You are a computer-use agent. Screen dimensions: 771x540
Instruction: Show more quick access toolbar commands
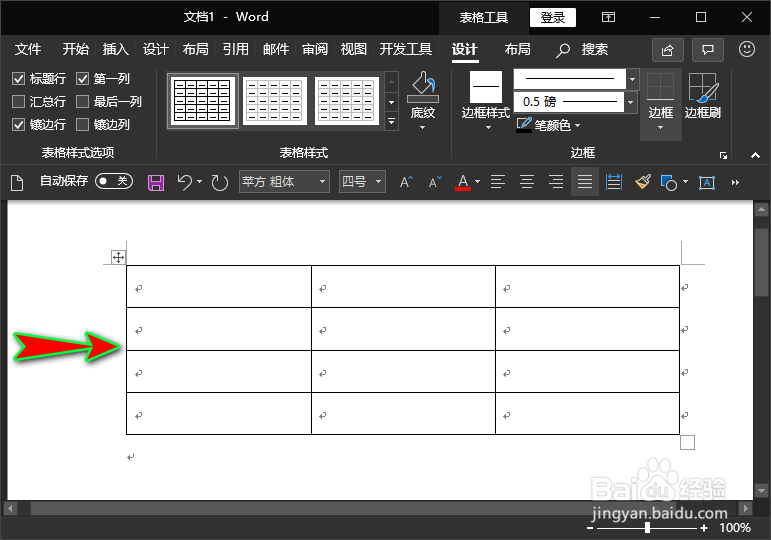click(735, 182)
